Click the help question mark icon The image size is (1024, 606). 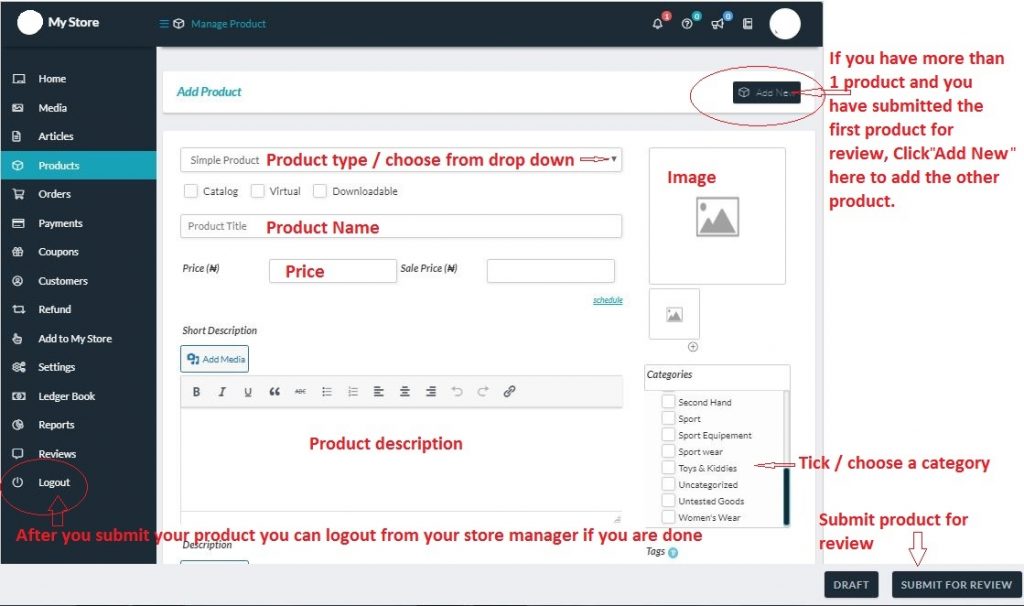pos(687,24)
